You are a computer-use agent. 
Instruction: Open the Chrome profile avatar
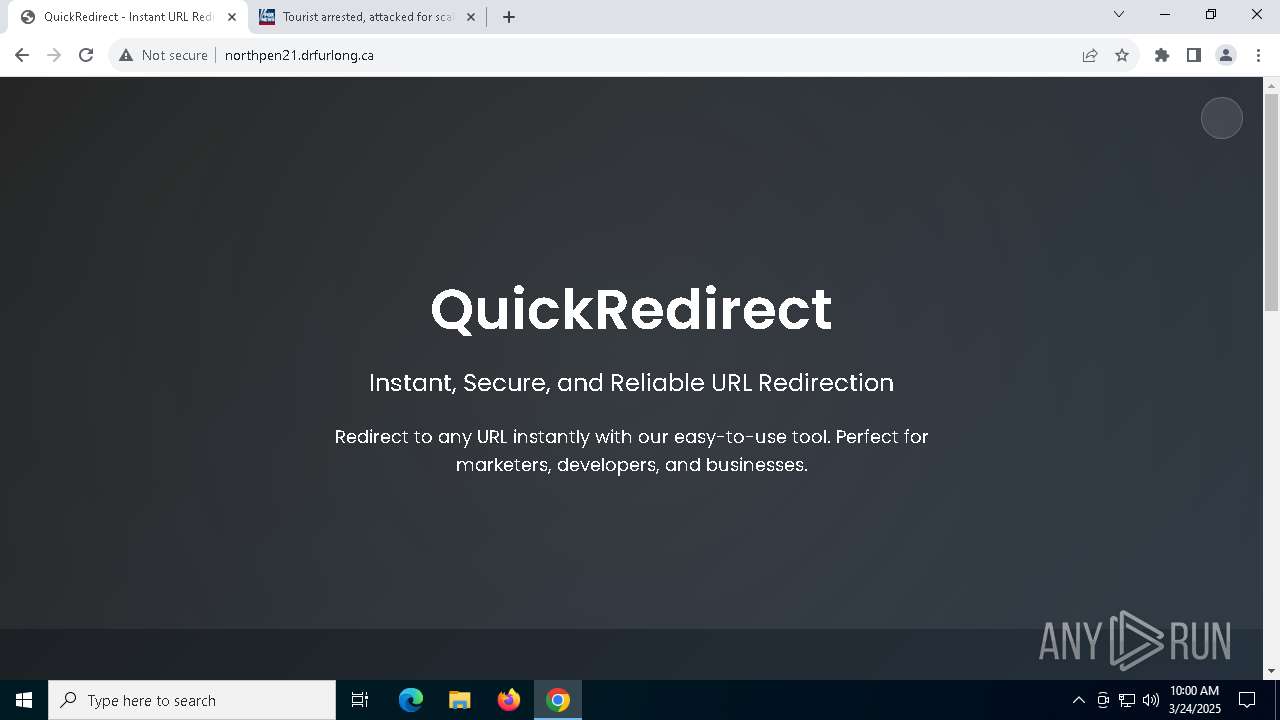(x=1226, y=55)
